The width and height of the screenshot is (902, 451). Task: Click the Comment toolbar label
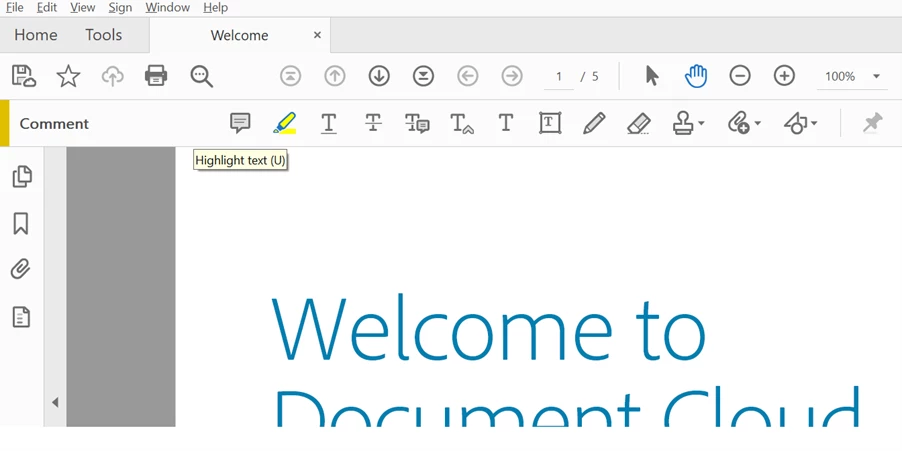[54, 124]
